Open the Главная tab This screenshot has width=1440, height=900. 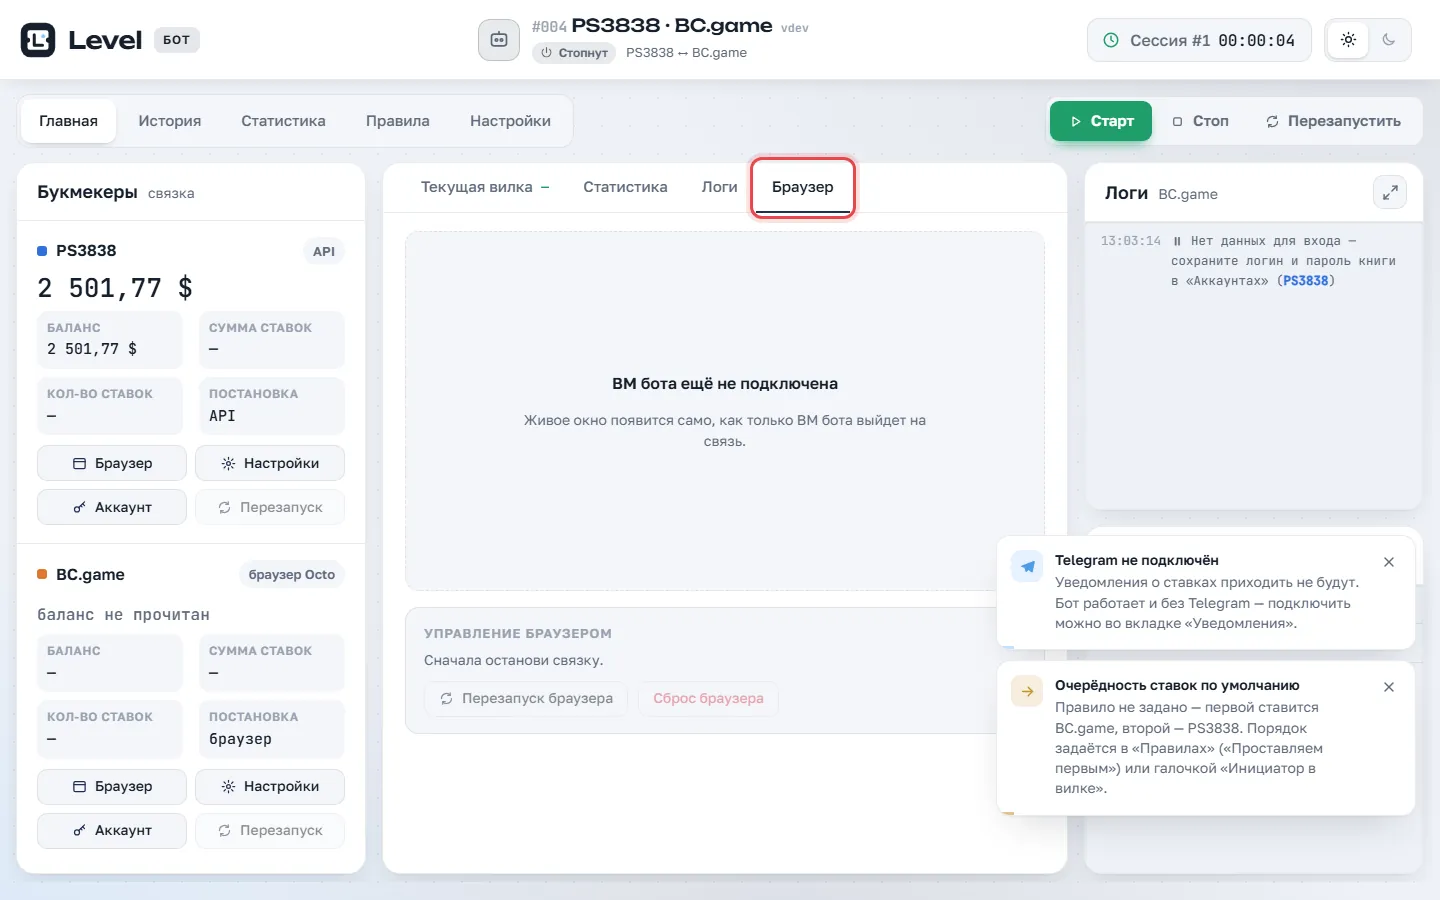68,121
